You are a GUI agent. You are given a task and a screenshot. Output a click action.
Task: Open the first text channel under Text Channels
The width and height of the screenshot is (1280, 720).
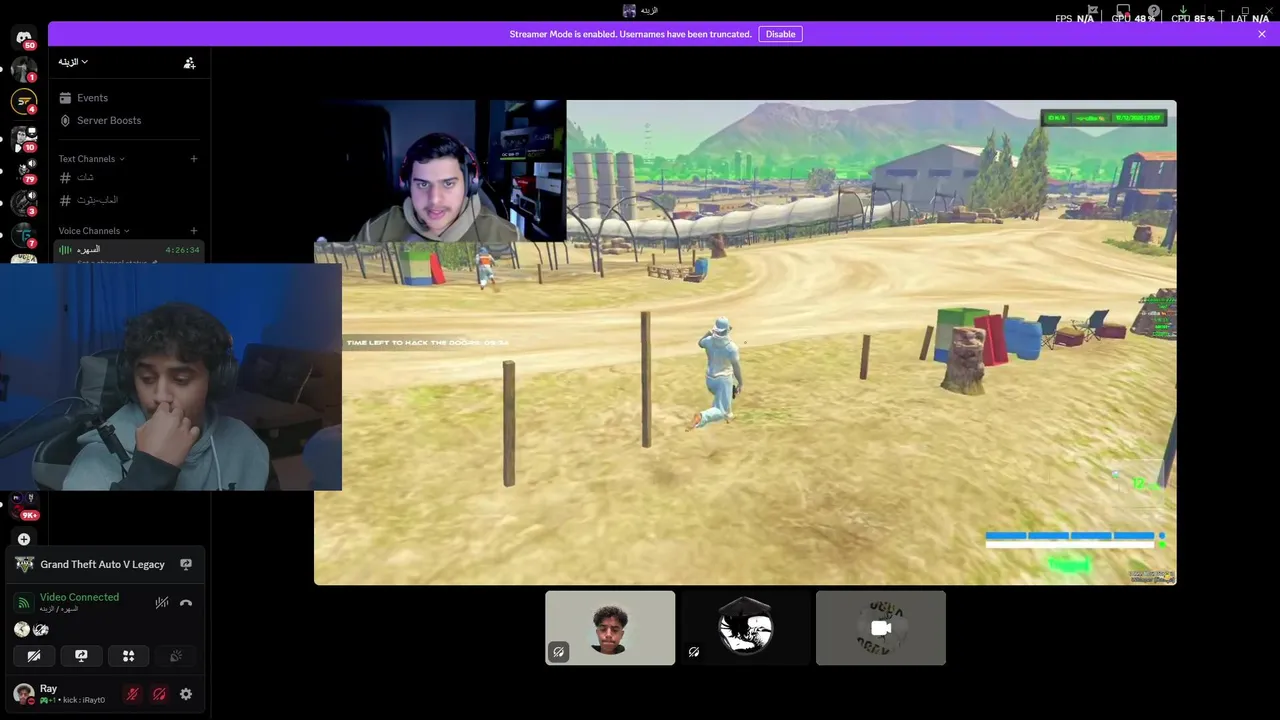point(130,178)
